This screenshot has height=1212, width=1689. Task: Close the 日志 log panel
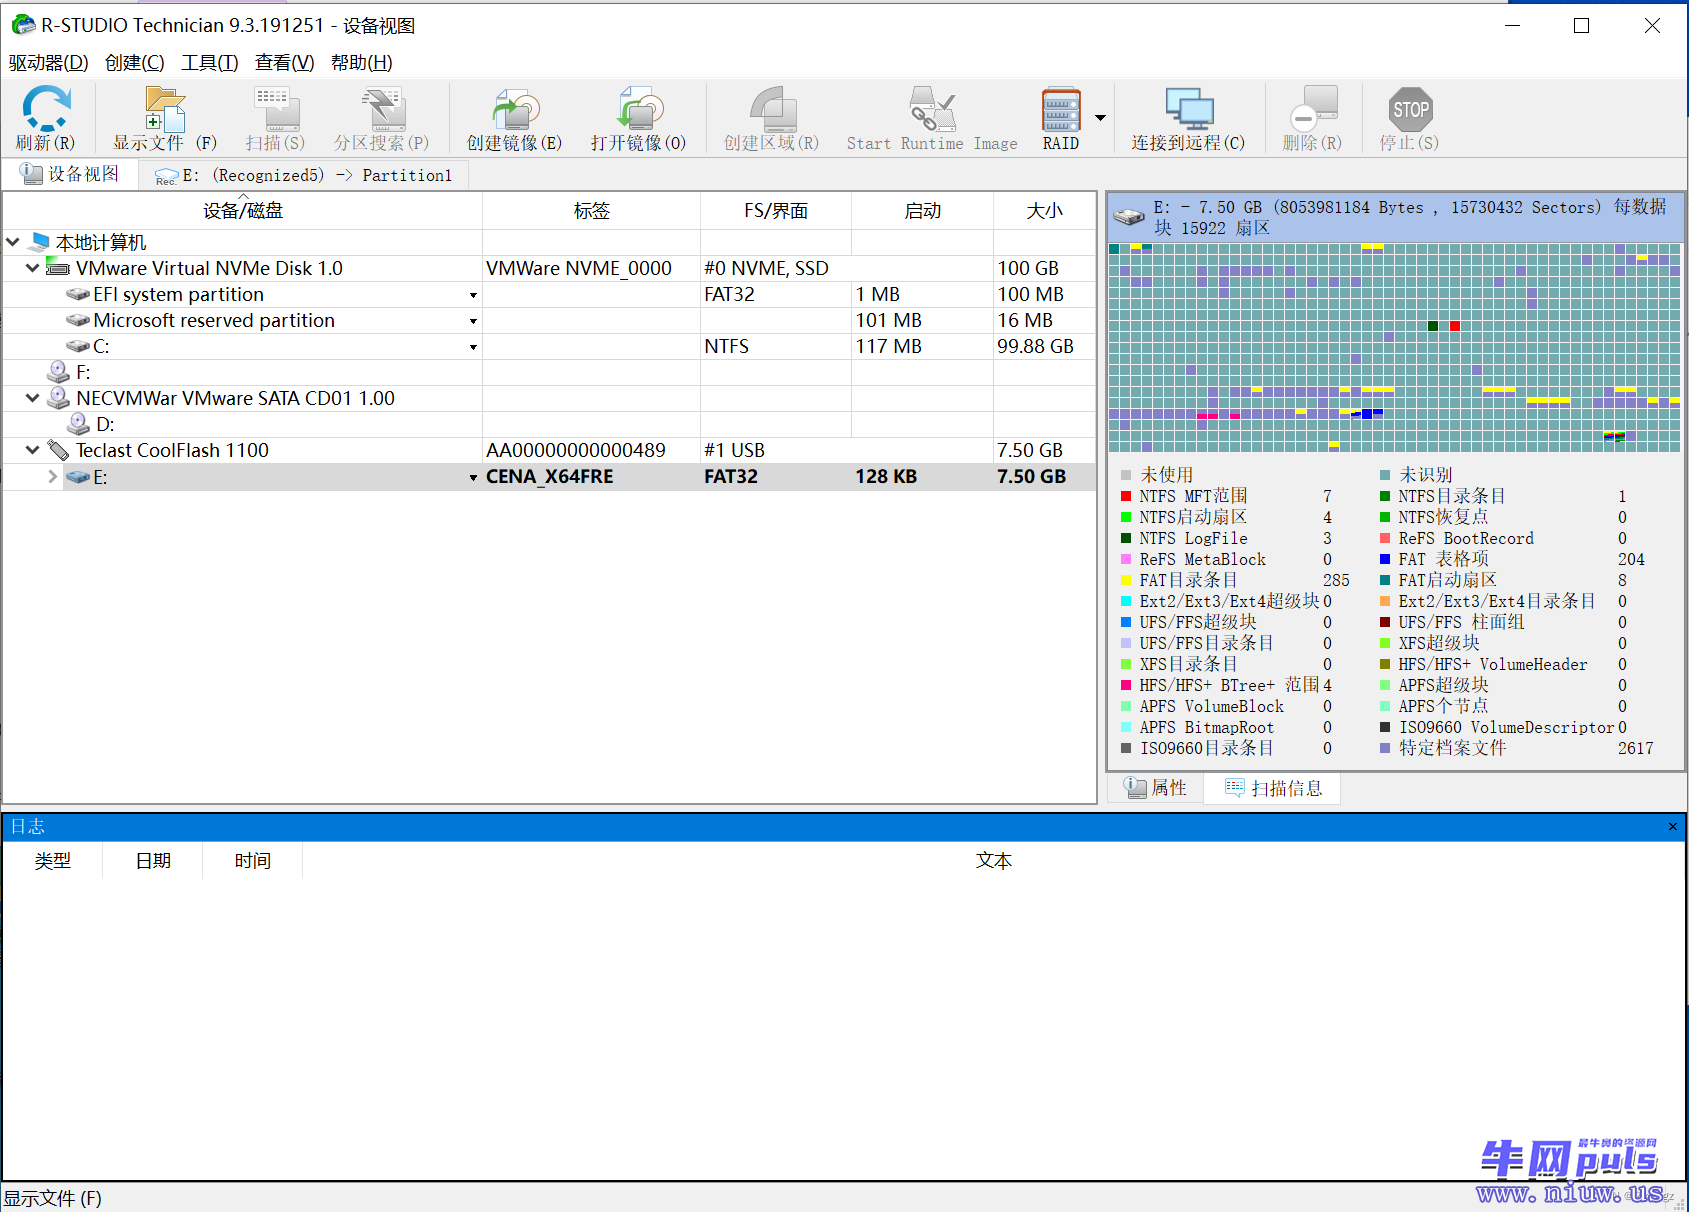tap(1672, 827)
